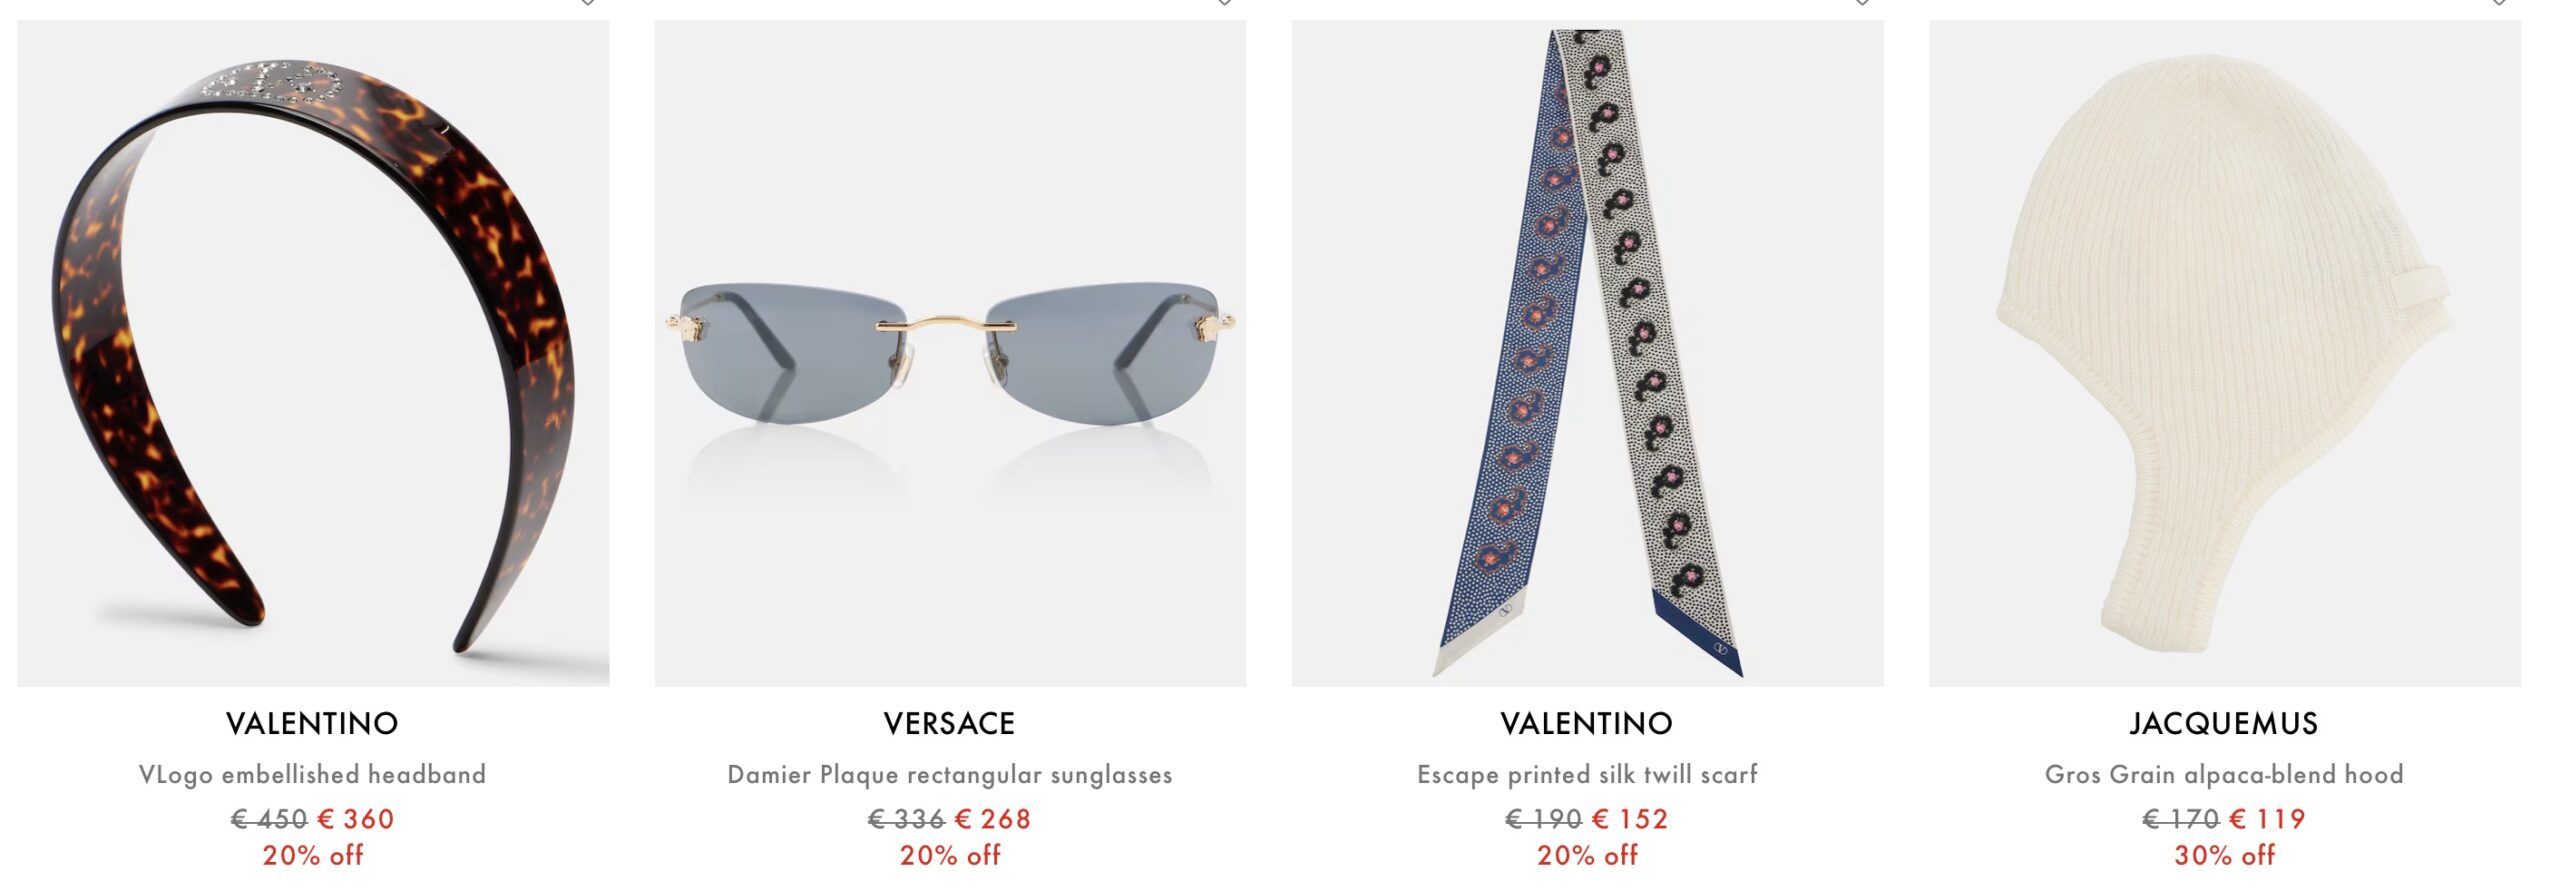Click the crossed-out € 450 original price
This screenshot has width=2560, height=891.
[x=269, y=819]
